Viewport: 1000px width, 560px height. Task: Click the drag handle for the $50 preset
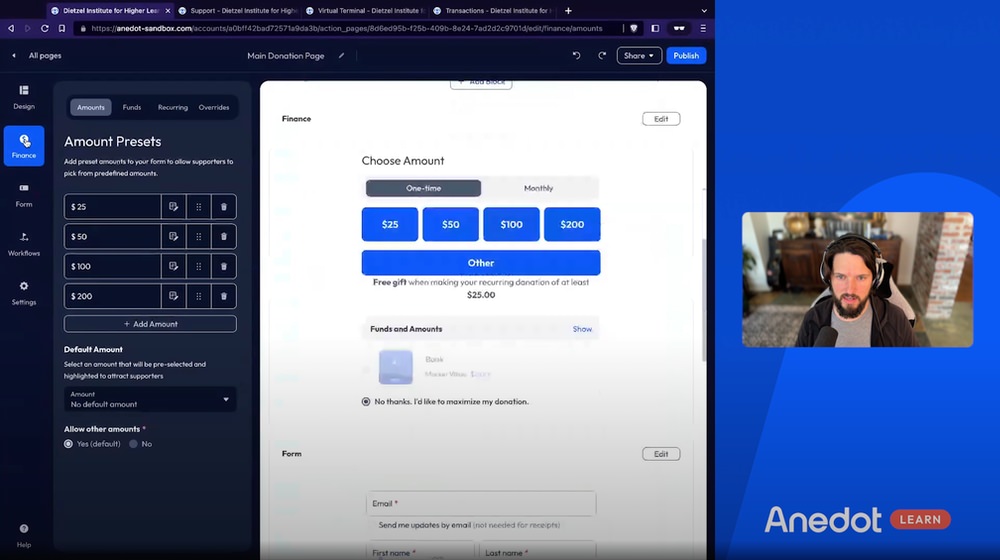[198, 237]
